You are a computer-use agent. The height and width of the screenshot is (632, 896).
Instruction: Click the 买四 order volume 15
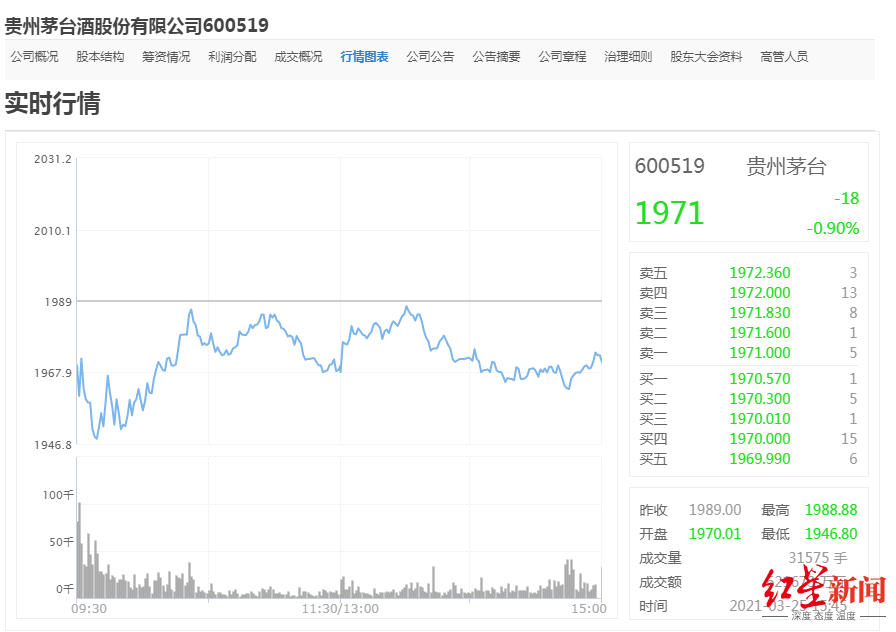tap(849, 439)
